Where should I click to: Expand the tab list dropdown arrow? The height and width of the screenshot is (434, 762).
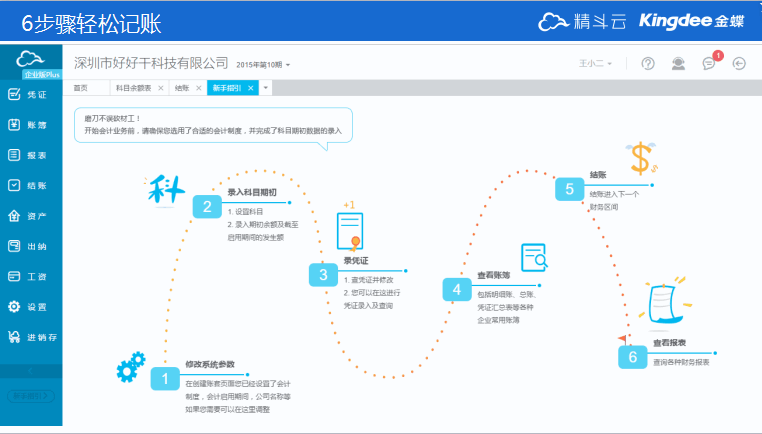265,88
